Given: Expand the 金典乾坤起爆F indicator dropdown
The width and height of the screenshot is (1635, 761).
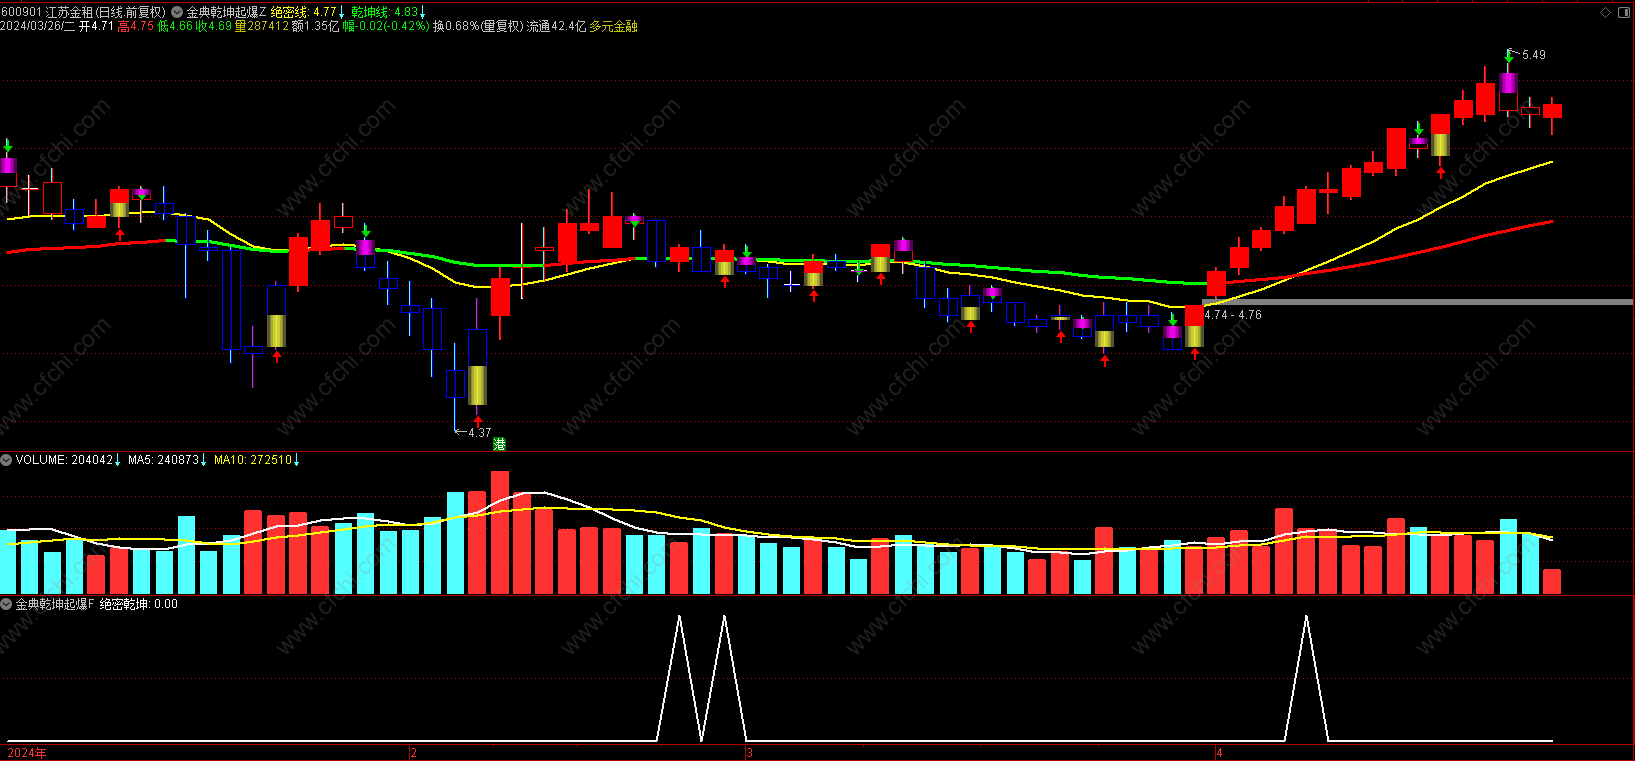Looking at the screenshot, I should [6, 604].
